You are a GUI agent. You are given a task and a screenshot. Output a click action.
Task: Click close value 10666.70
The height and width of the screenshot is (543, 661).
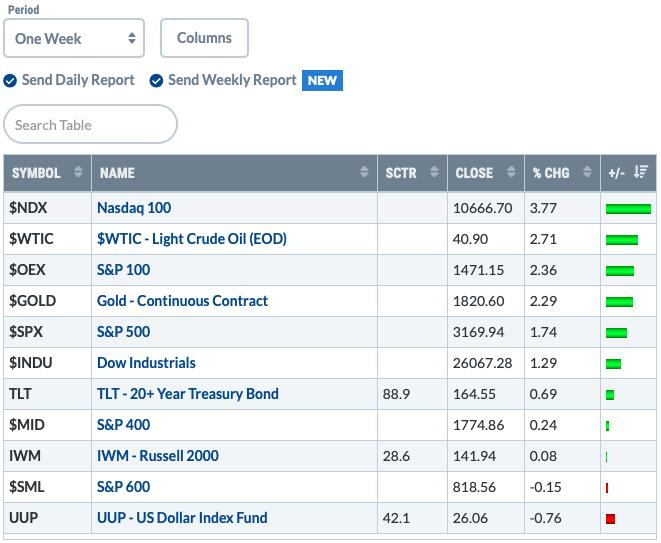pyautogui.click(x=483, y=208)
